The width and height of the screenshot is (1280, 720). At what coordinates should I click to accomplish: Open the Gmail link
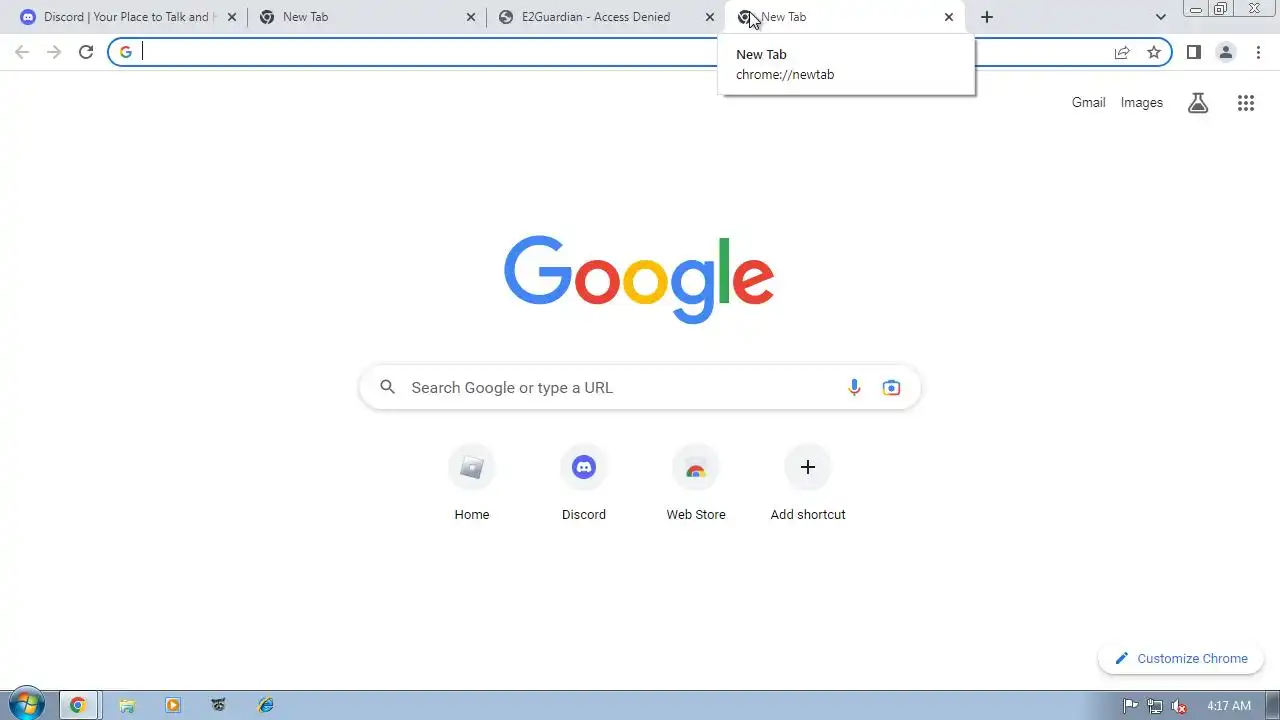click(1088, 102)
